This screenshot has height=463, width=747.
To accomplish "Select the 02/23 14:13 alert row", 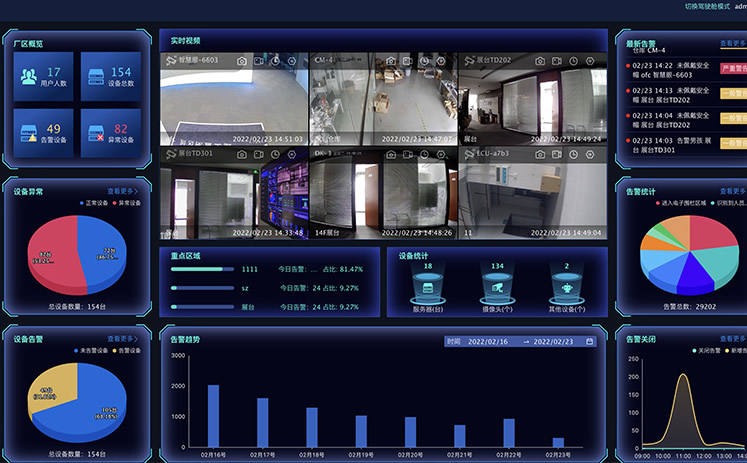I will point(686,95).
